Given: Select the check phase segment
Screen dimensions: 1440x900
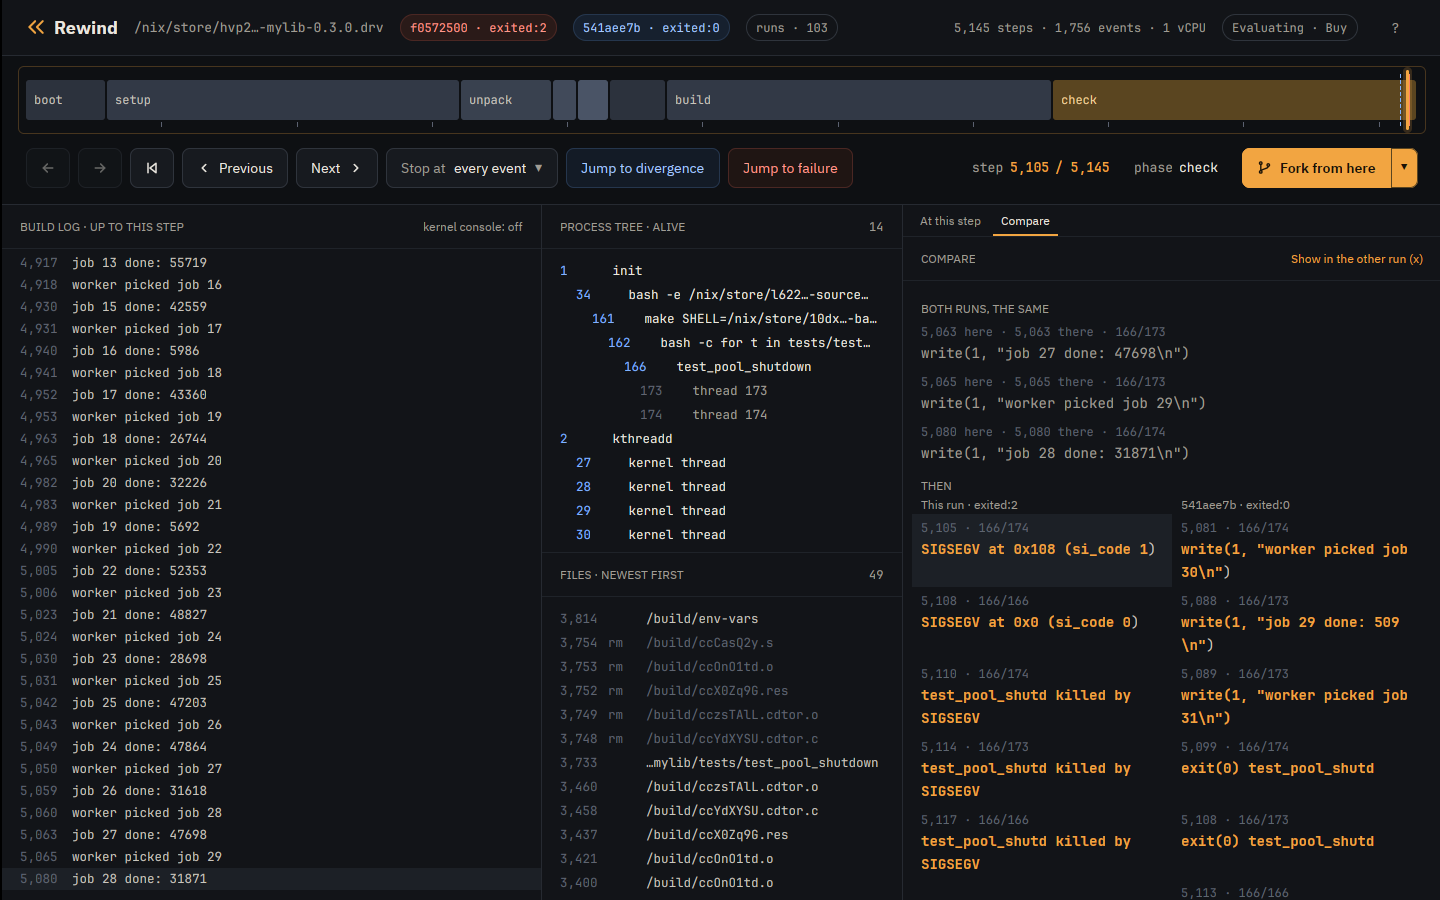Looking at the screenshot, I should pos(1227,100).
